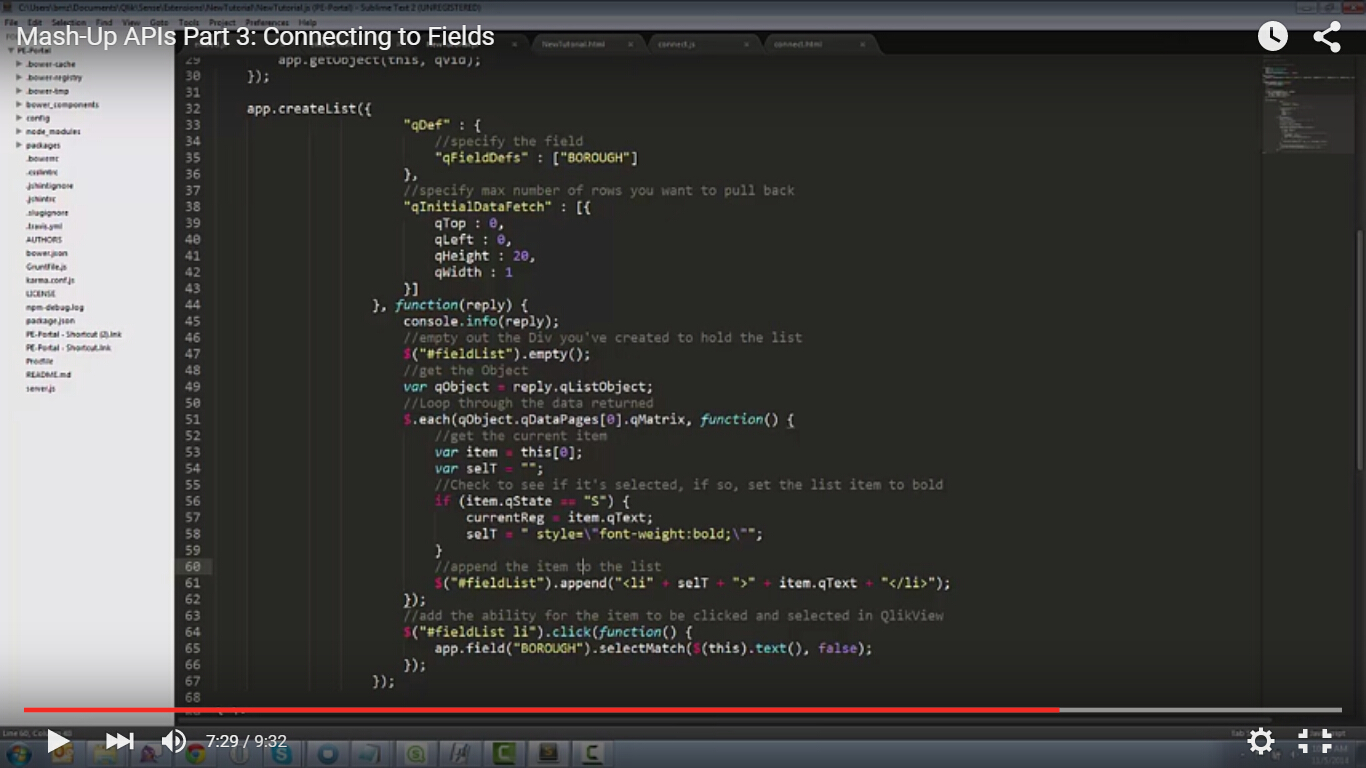Open AUTHORS file in sidebar
This screenshot has height=768, width=1366.
click(44, 239)
